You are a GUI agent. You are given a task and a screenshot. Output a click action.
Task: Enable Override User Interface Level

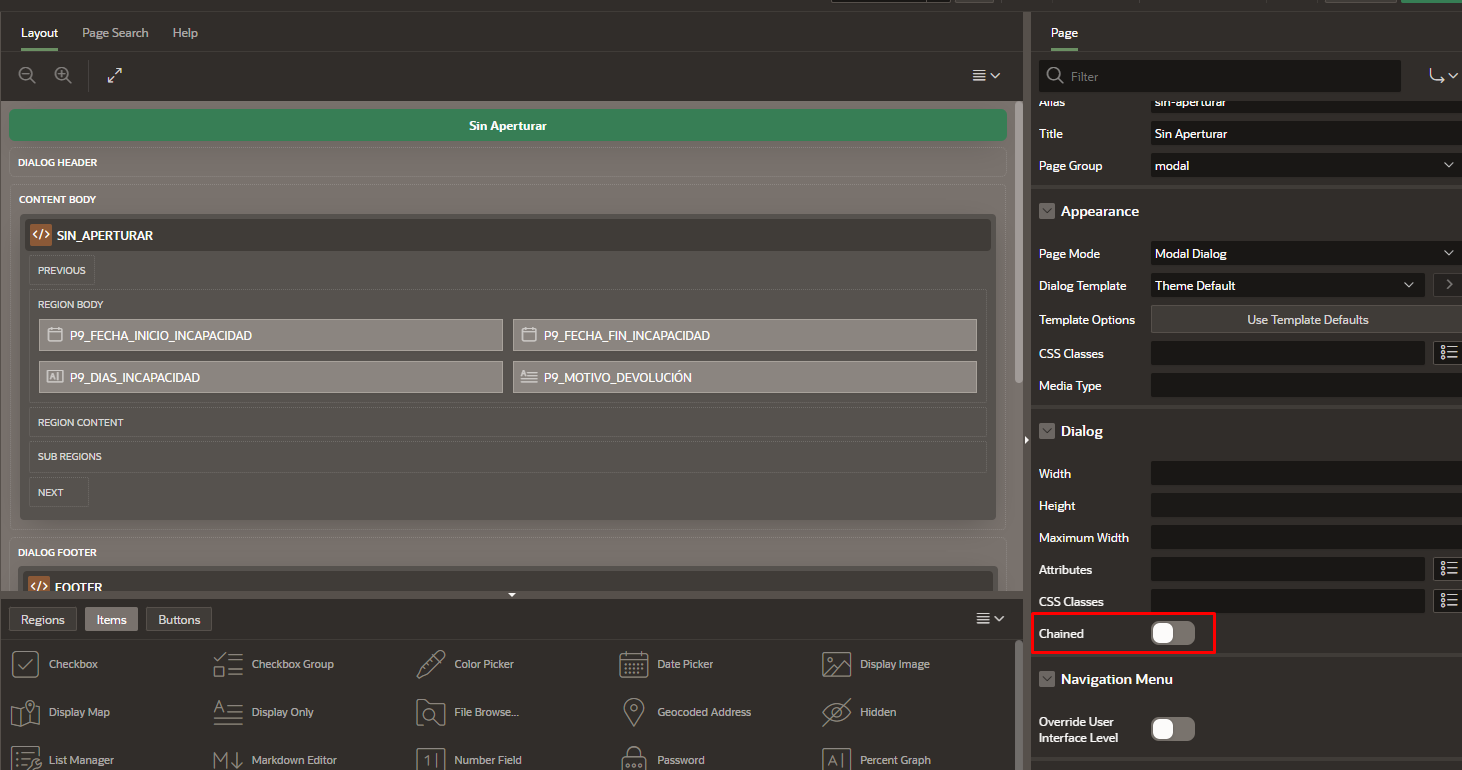pyautogui.click(x=1172, y=729)
